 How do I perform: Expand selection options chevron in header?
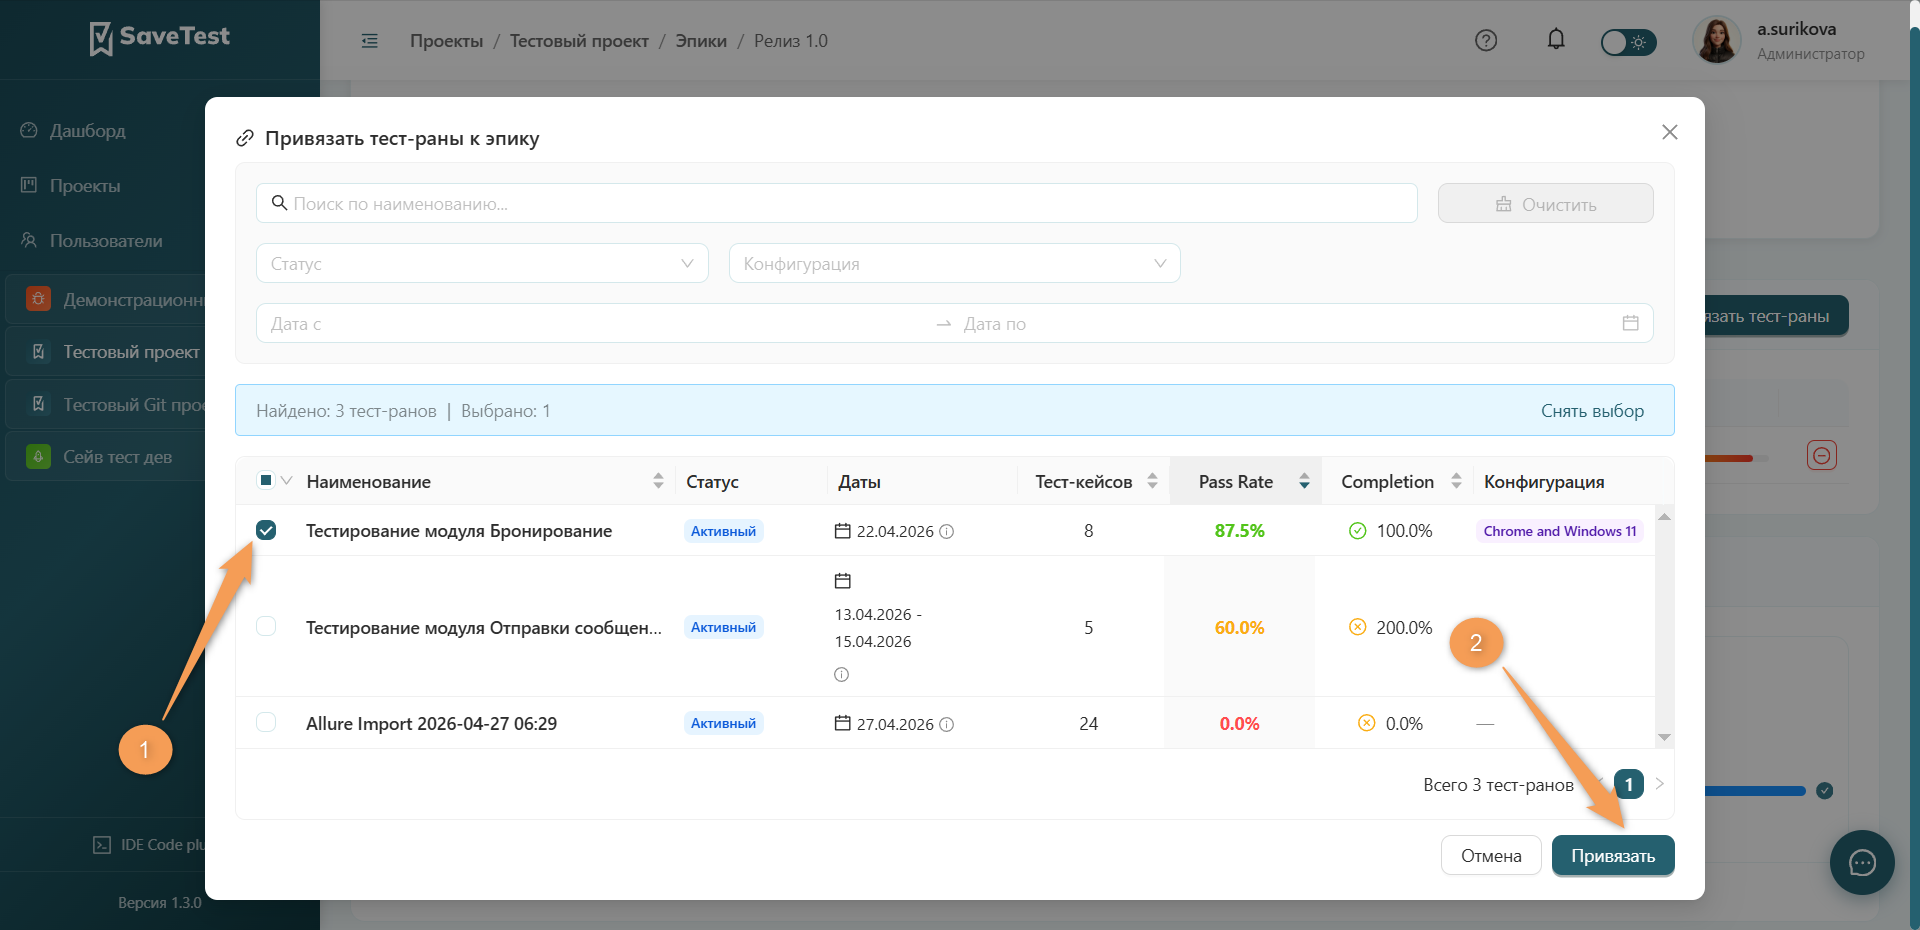point(287,480)
